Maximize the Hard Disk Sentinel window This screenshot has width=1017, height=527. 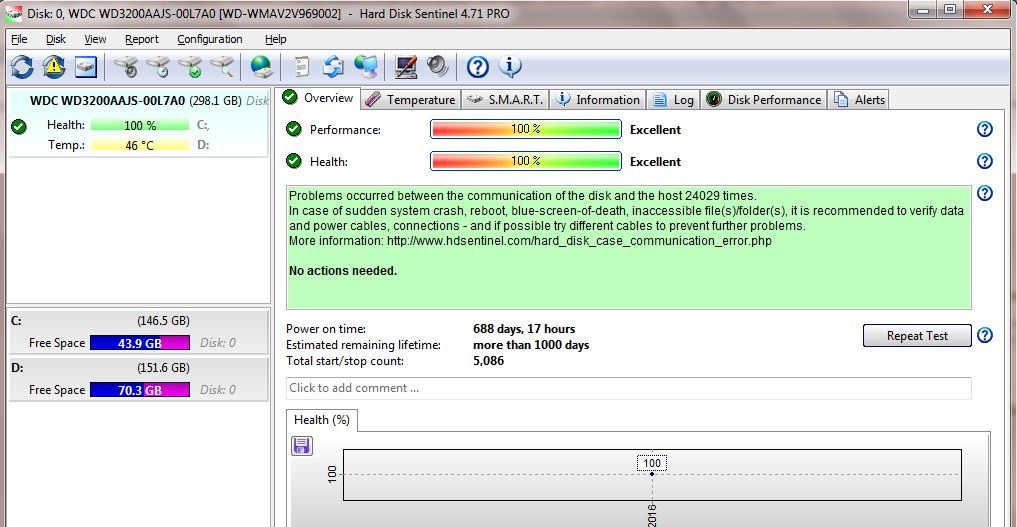point(950,9)
